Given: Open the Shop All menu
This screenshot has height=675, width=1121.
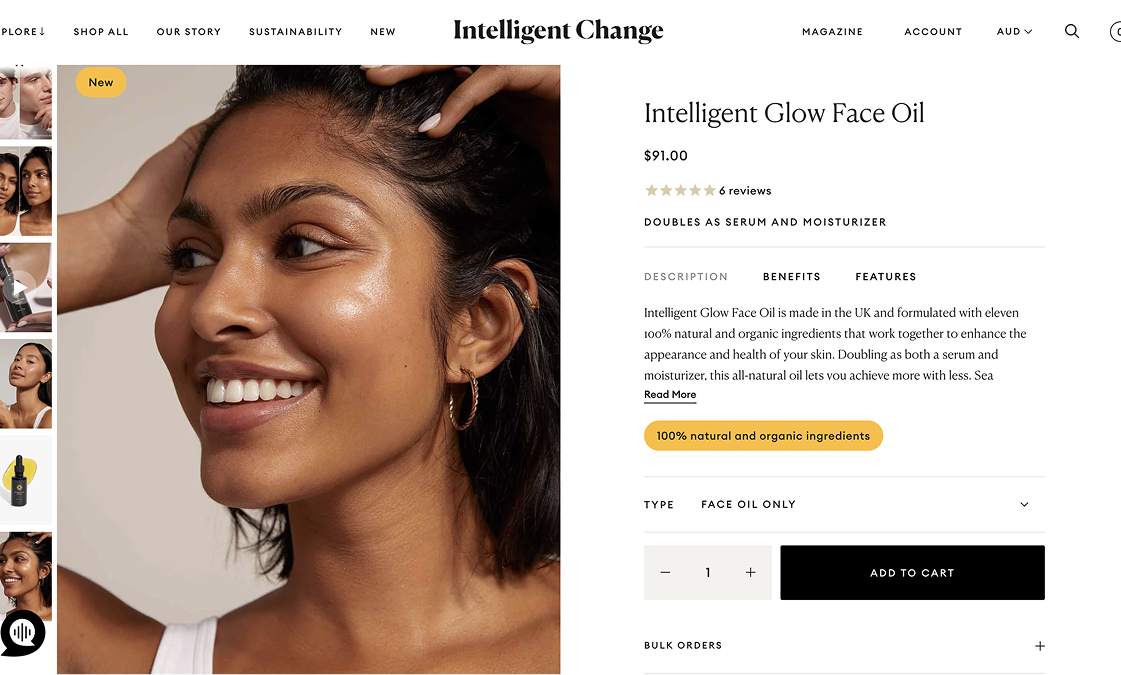Looking at the screenshot, I should coord(101,31).
